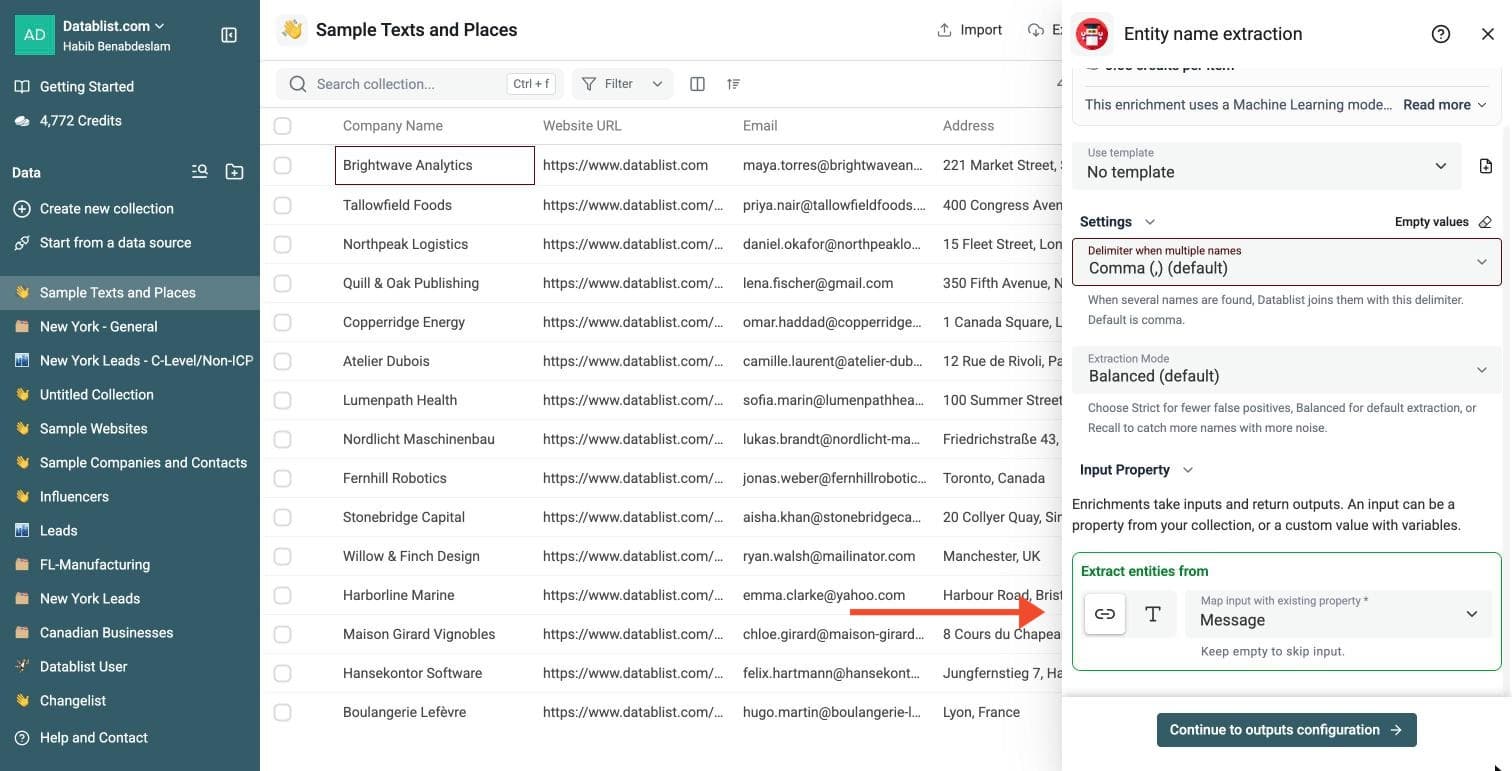This screenshot has width=1512, height=771.
Task: Open the 4,772 Credits item
Action: (x=130, y=121)
